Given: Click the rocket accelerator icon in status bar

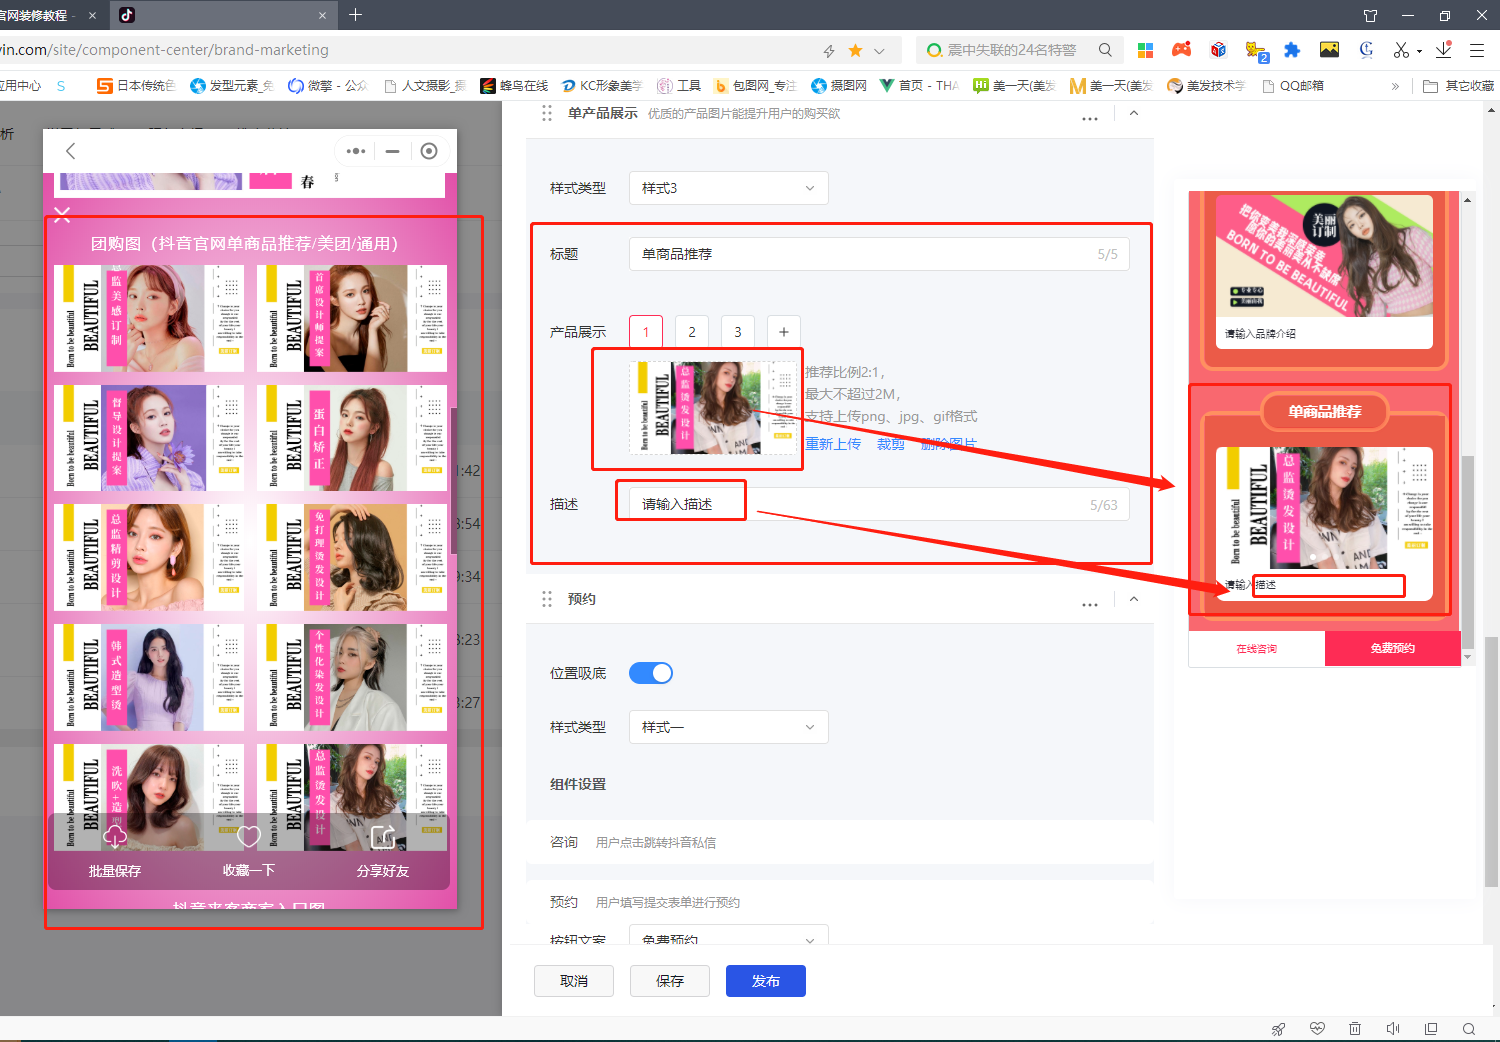Looking at the screenshot, I should pyautogui.click(x=1278, y=1029).
